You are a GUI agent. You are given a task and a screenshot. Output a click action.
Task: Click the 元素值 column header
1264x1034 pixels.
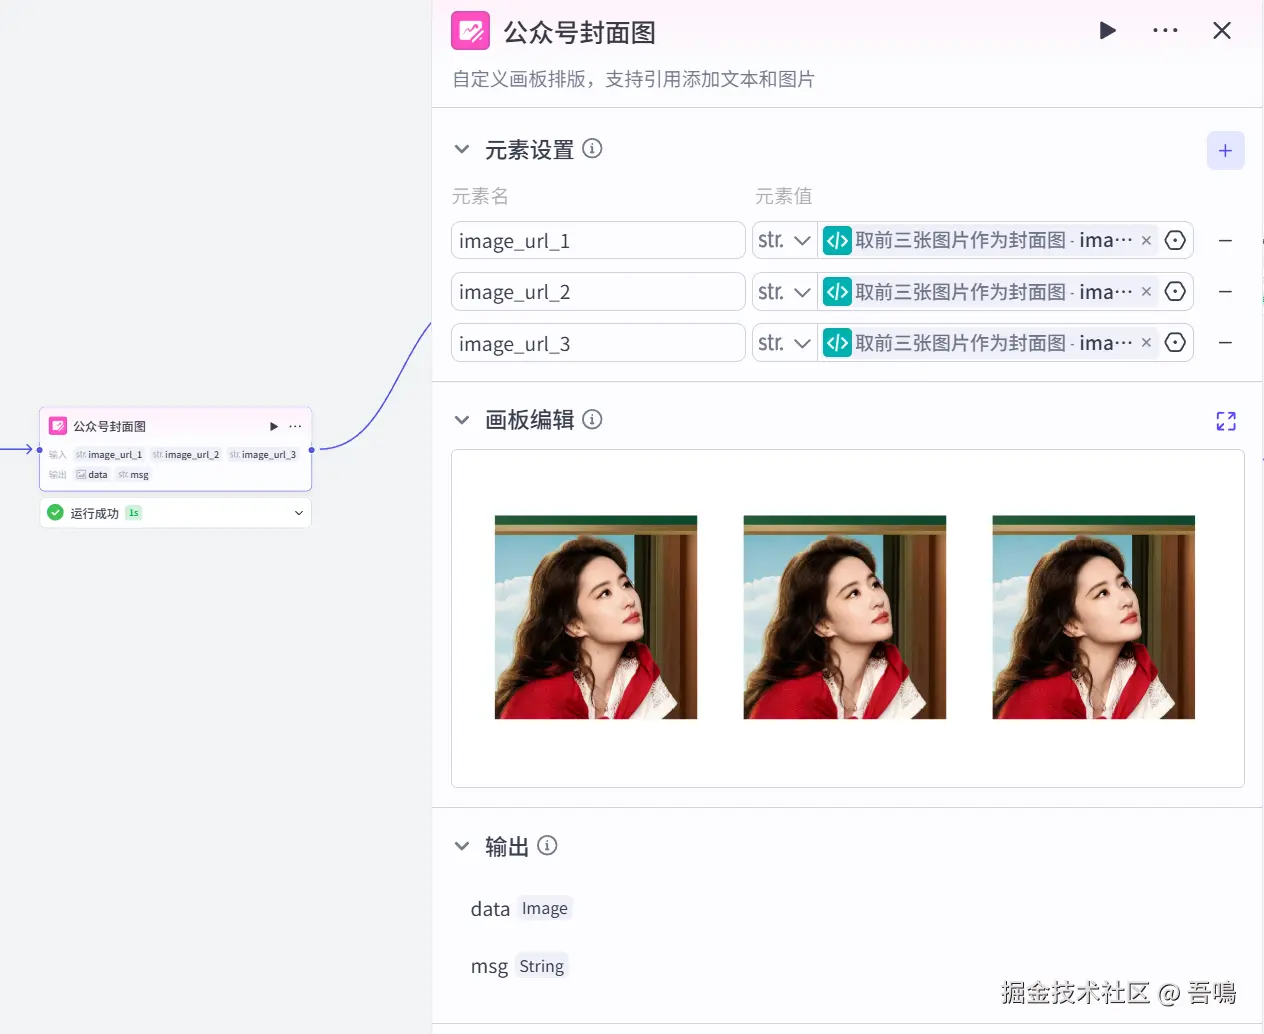(x=784, y=196)
